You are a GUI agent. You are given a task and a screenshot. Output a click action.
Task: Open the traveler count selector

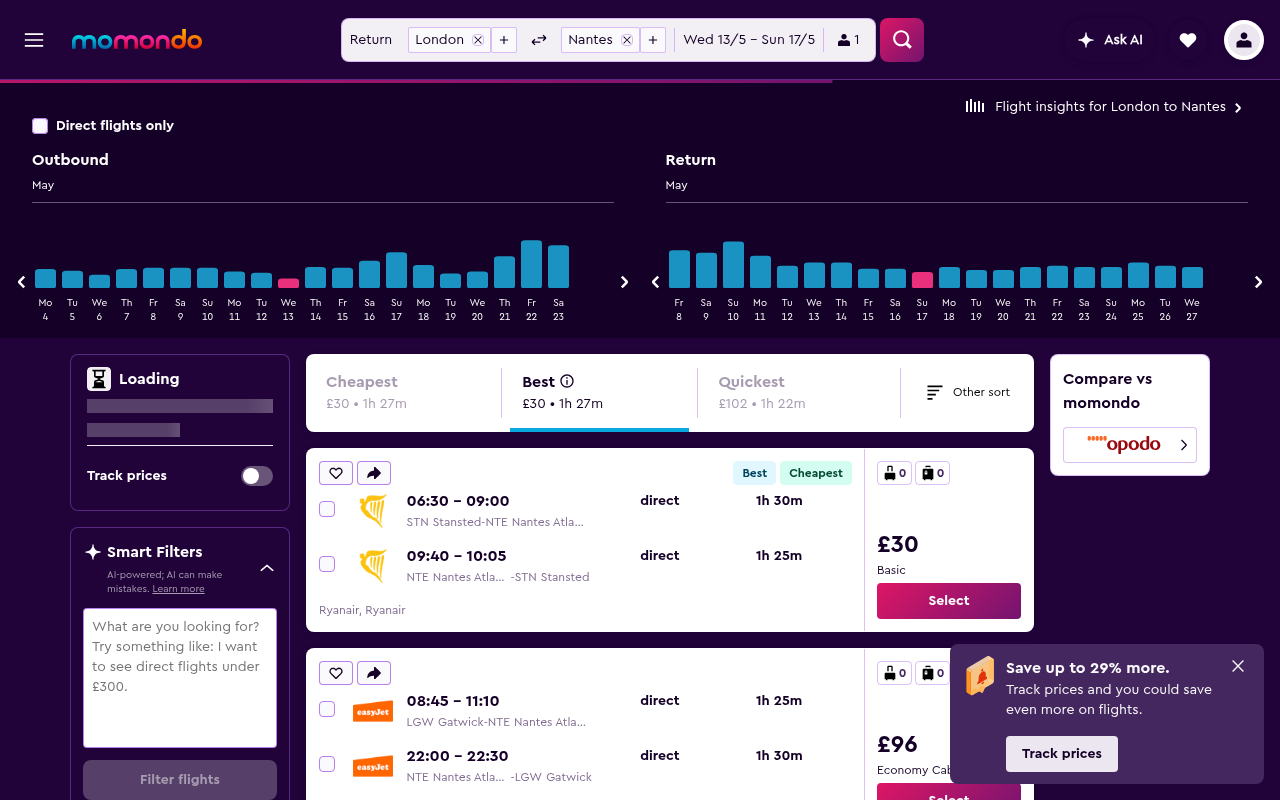point(845,40)
